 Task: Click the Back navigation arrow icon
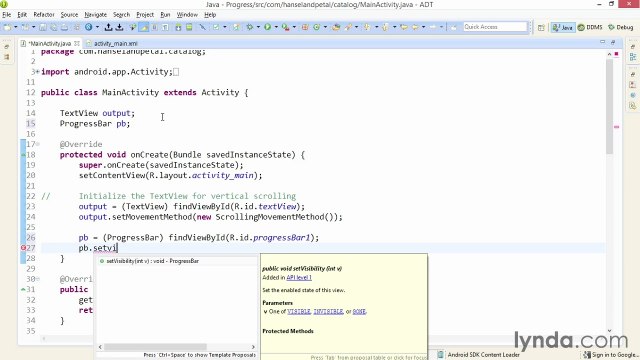[x=415, y=27]
